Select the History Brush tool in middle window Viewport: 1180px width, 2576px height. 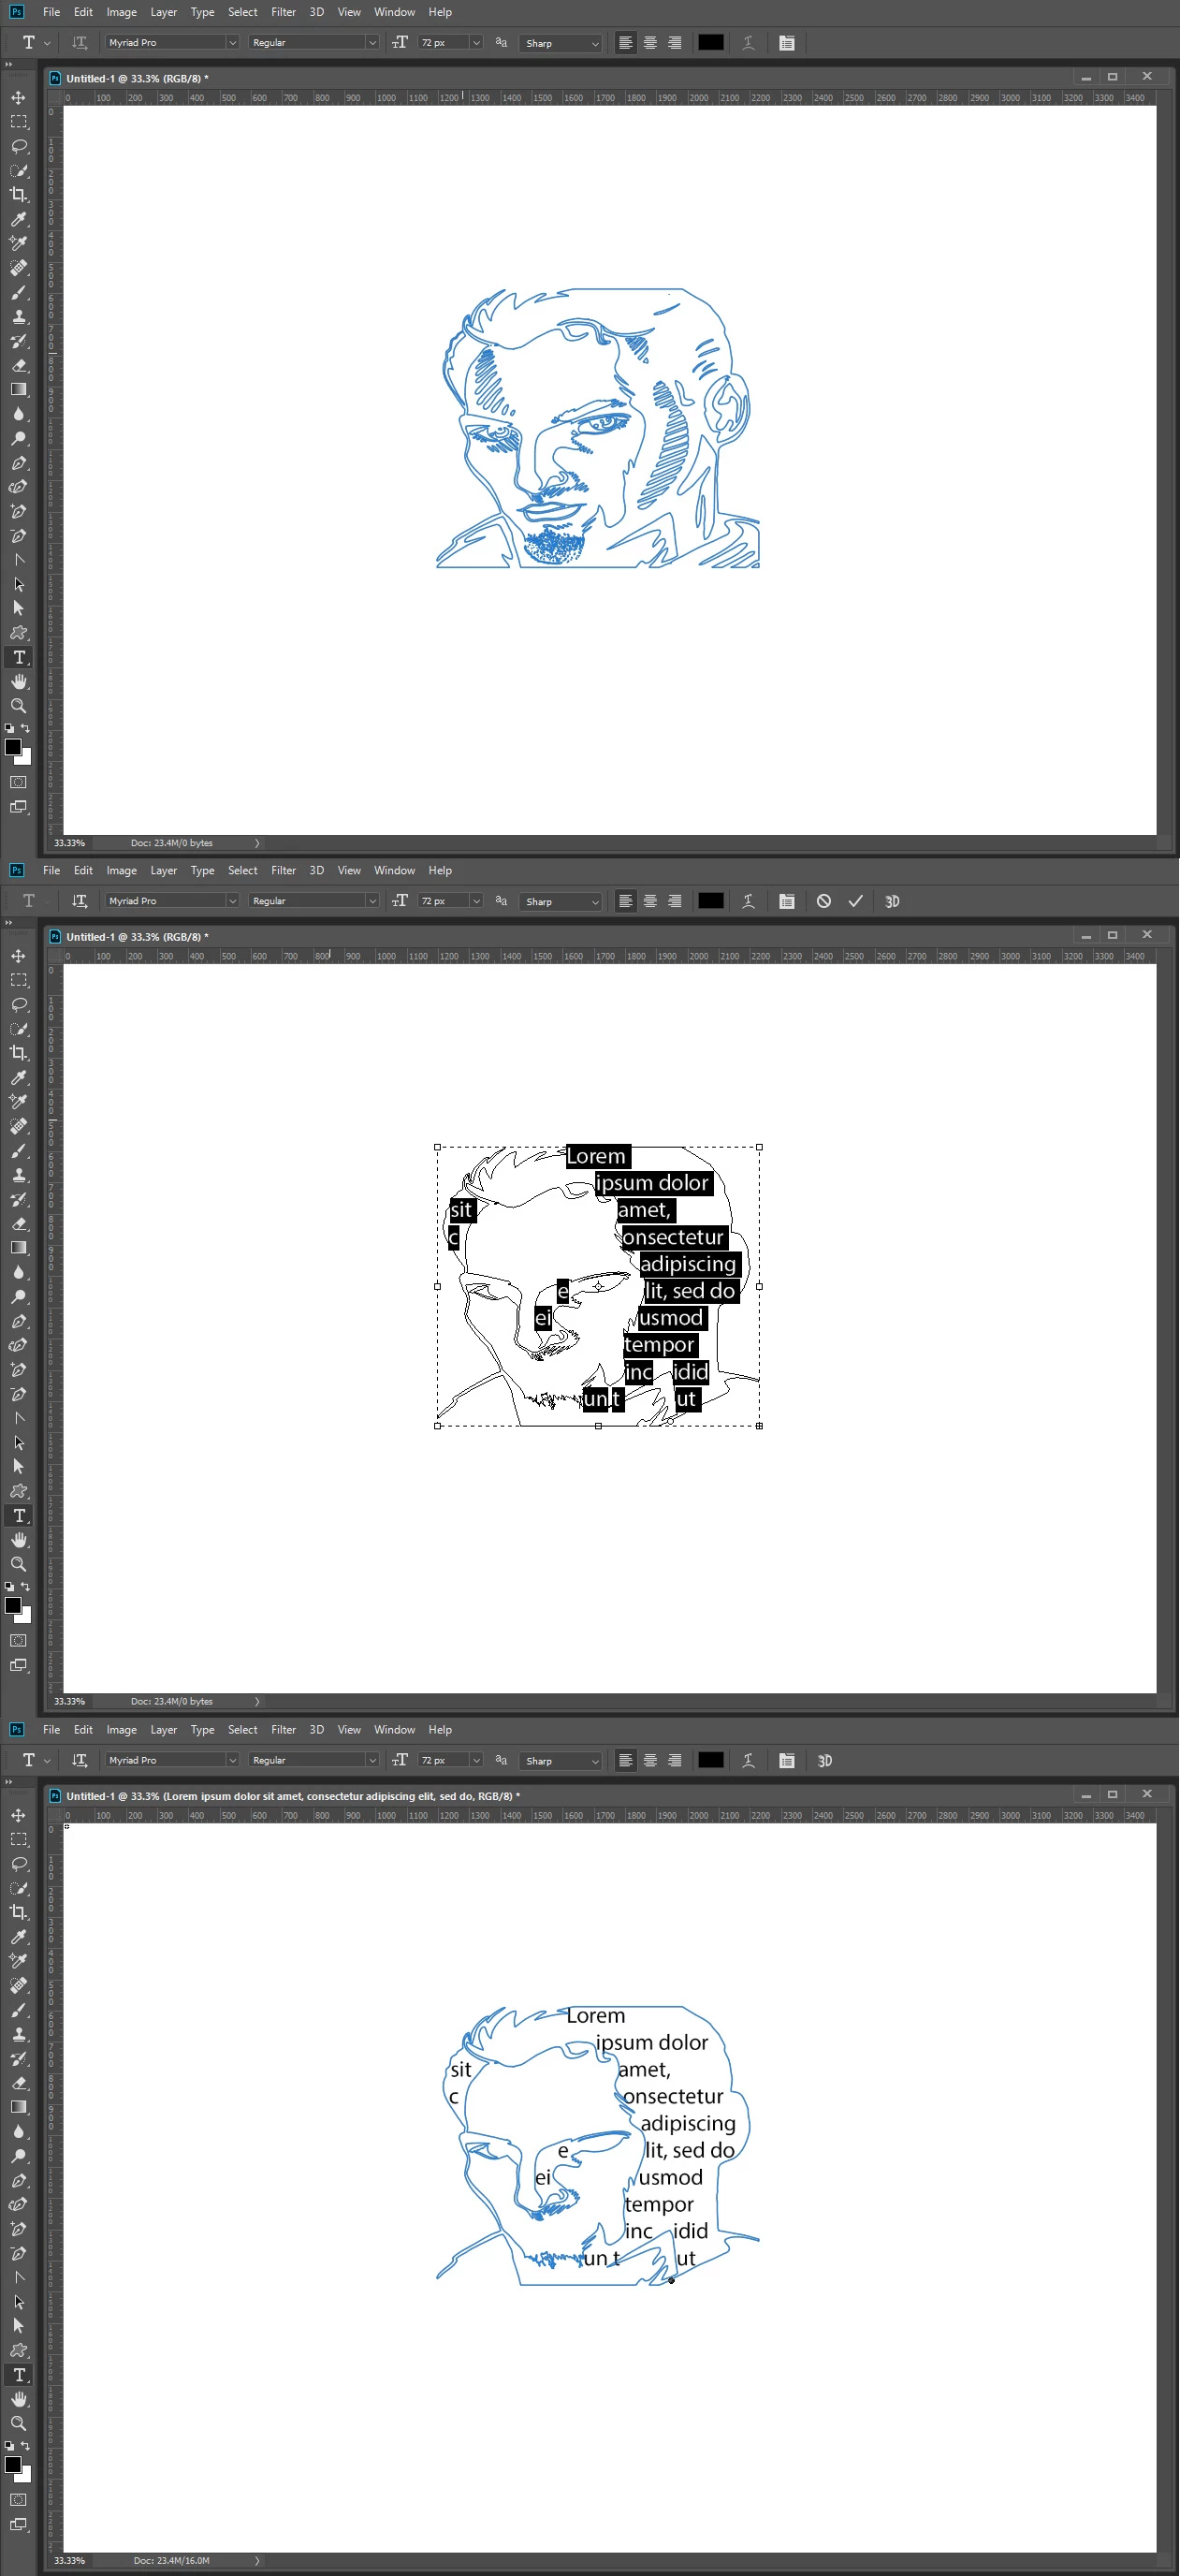pos(18,1199)
